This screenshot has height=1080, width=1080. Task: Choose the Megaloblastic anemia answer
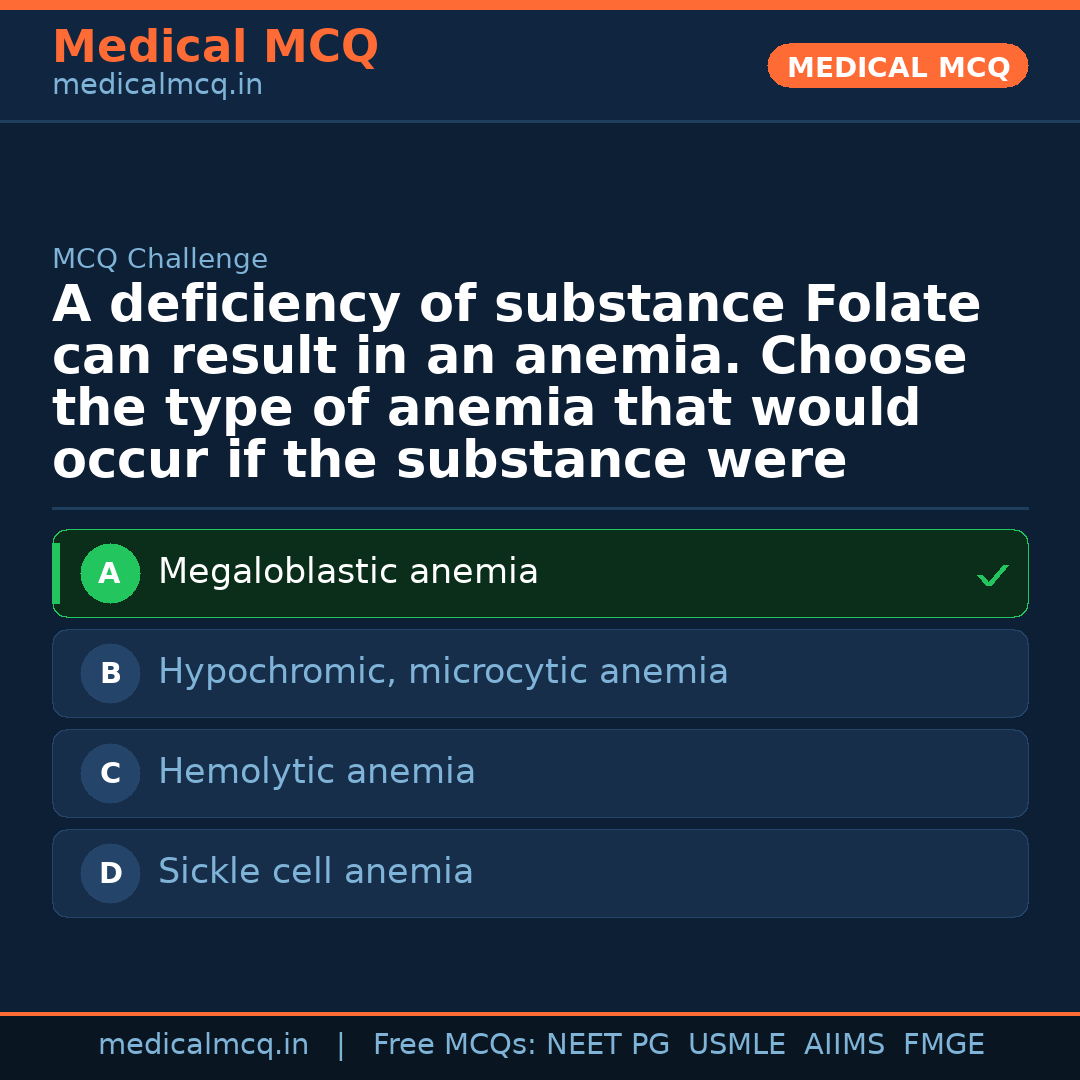pos(348,572)
